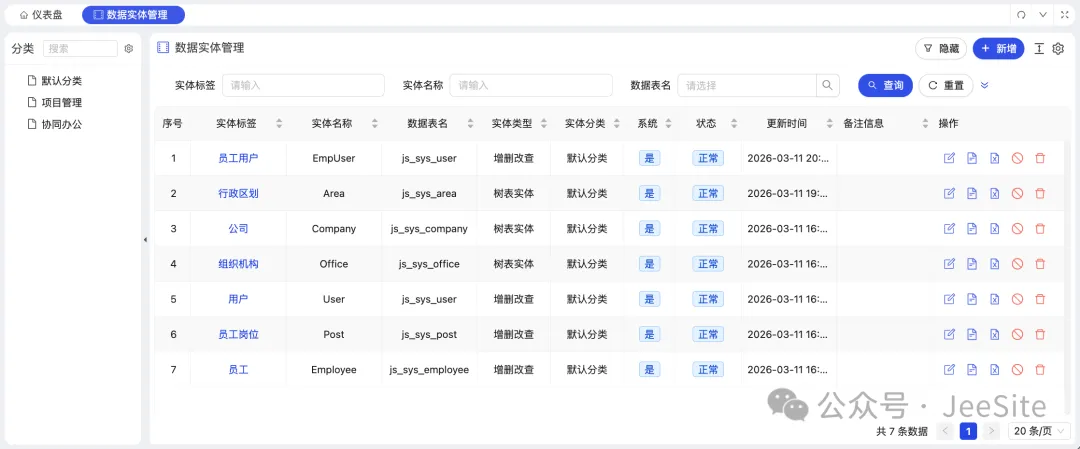
Task: Open the 20 条/页 page size dropdown
Action: tap(1033, 431)
